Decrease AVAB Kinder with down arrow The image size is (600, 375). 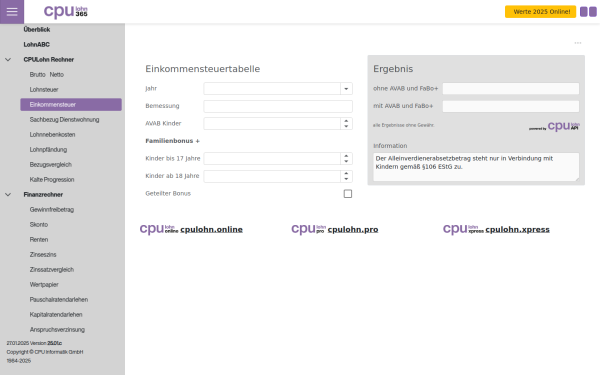346,126
